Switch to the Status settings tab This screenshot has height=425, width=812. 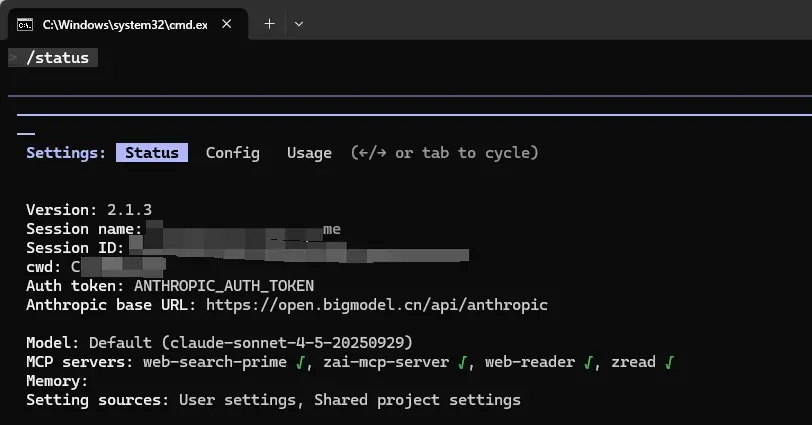tap(152, 153)
